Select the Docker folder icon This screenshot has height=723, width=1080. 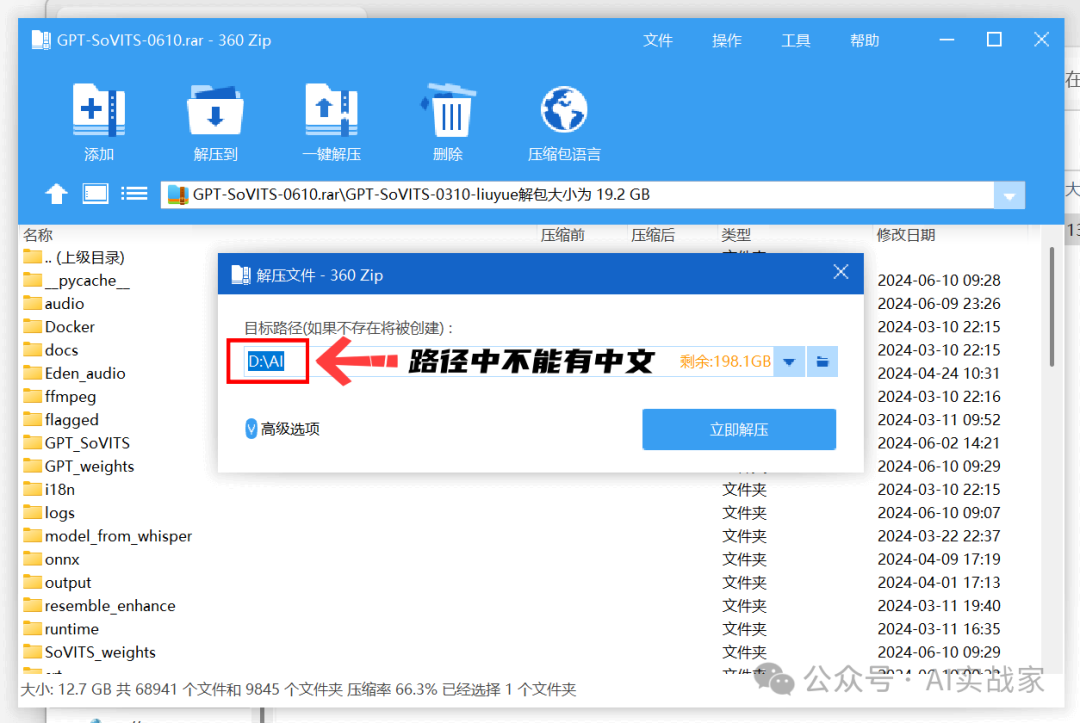32,326
